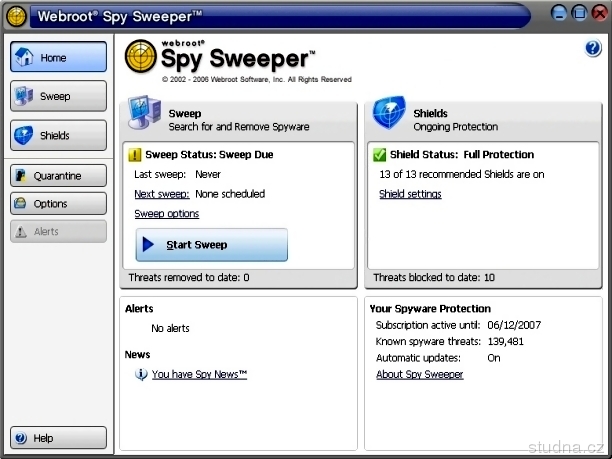
Task: Click the 'No alerts' text
Action: (170, 328)
